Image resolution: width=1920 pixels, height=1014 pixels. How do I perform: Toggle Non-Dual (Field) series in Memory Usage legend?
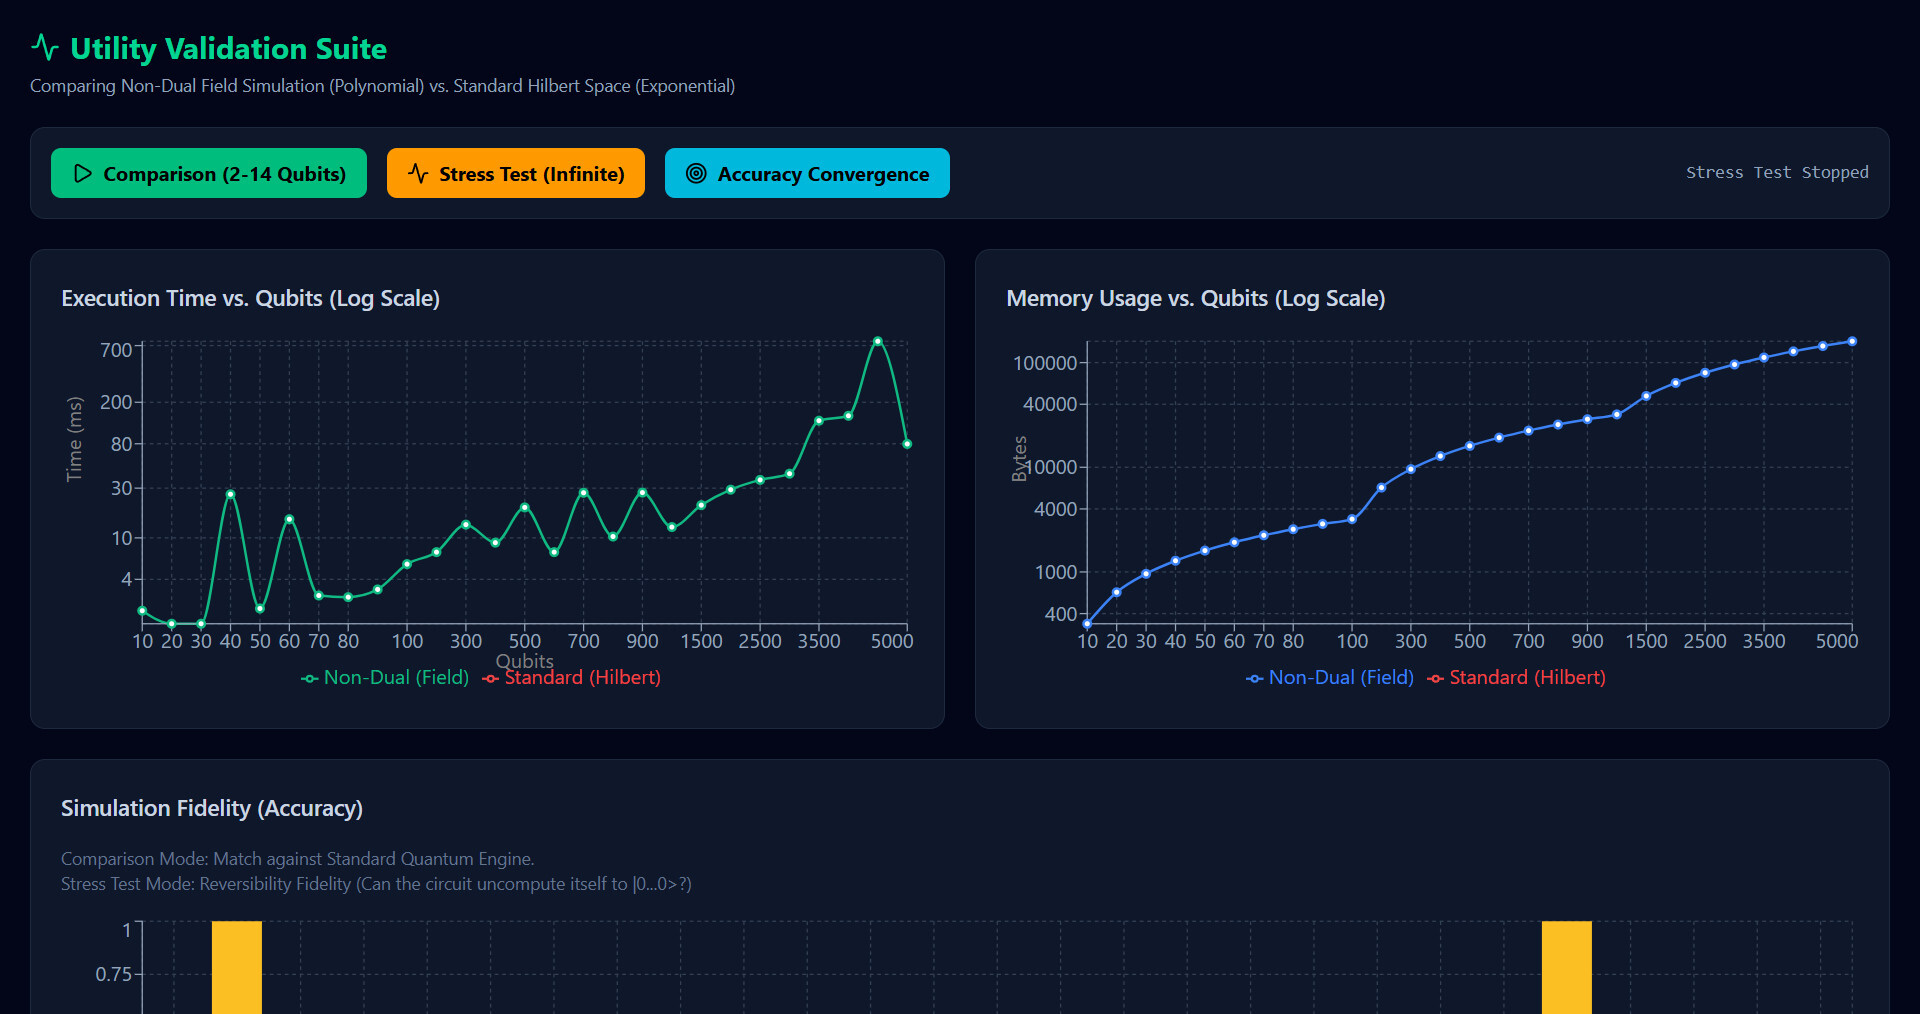[x=1330, y=678]
